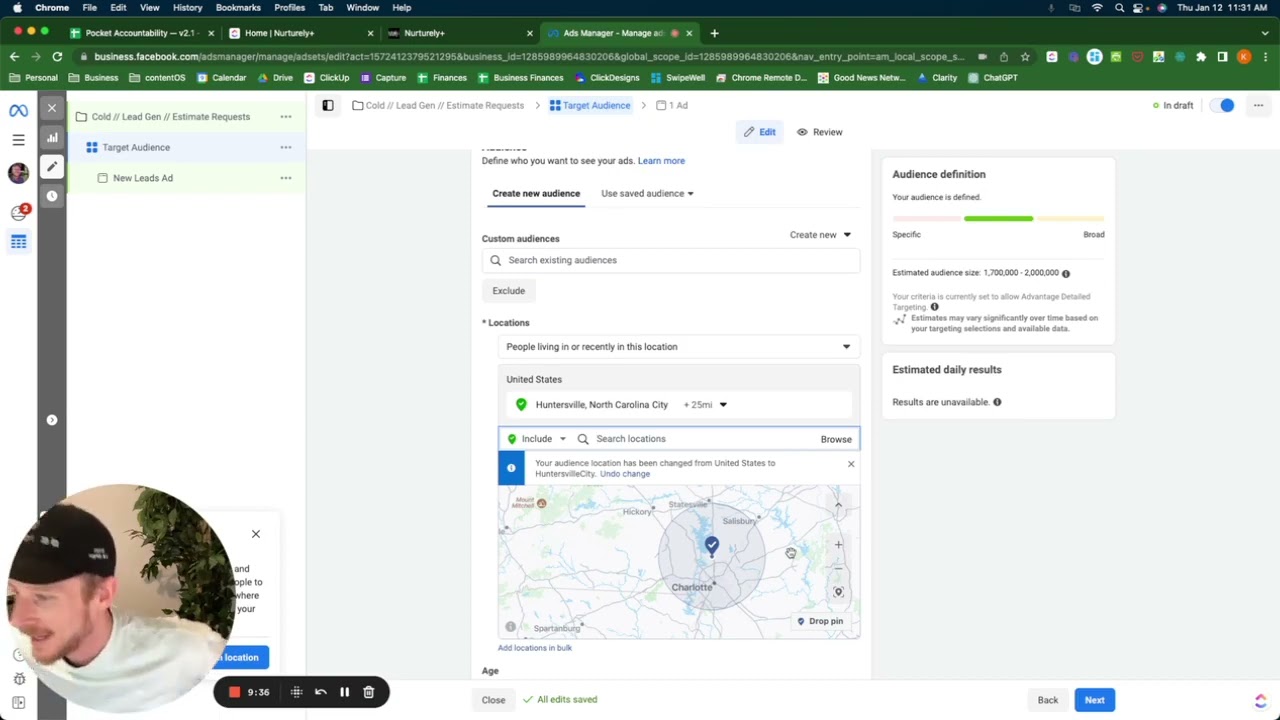
Task: Select the campaign Cold // Lead Gen row
Action: click(171, 117)
